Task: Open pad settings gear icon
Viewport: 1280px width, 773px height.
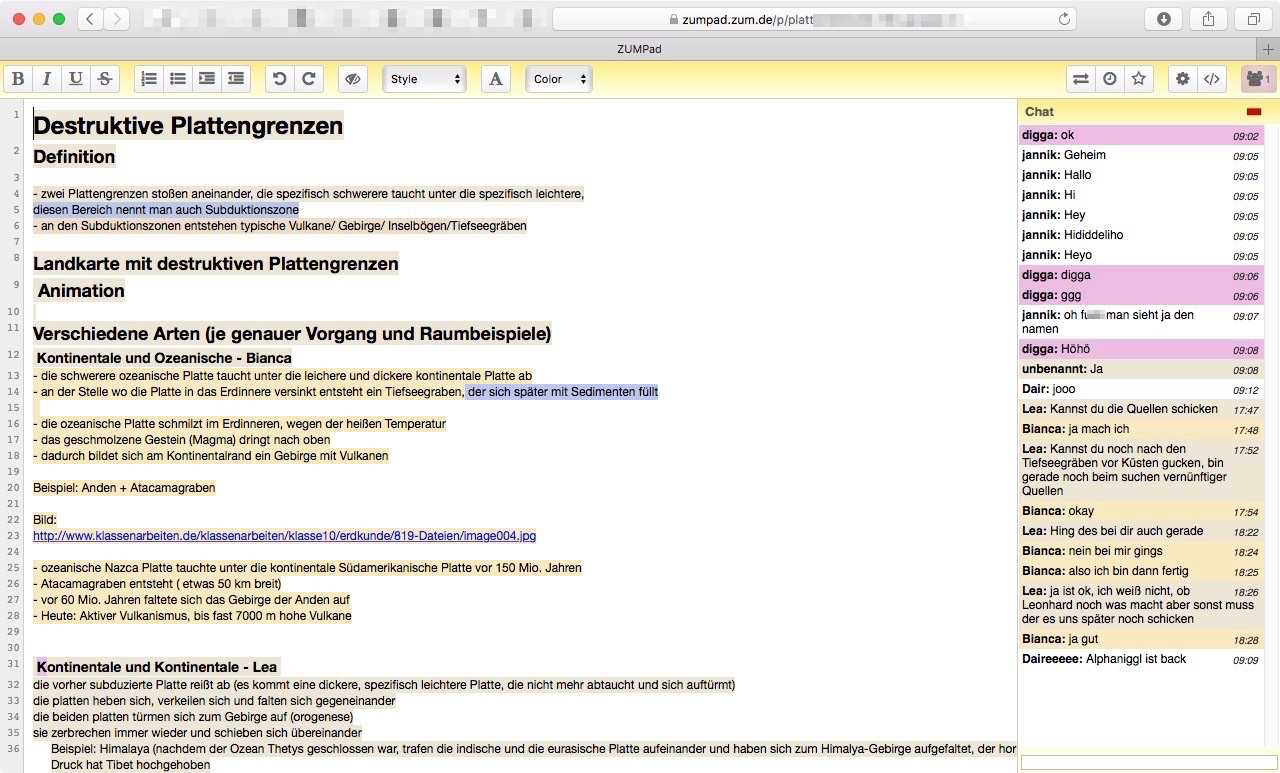Action: [1183, 79]
